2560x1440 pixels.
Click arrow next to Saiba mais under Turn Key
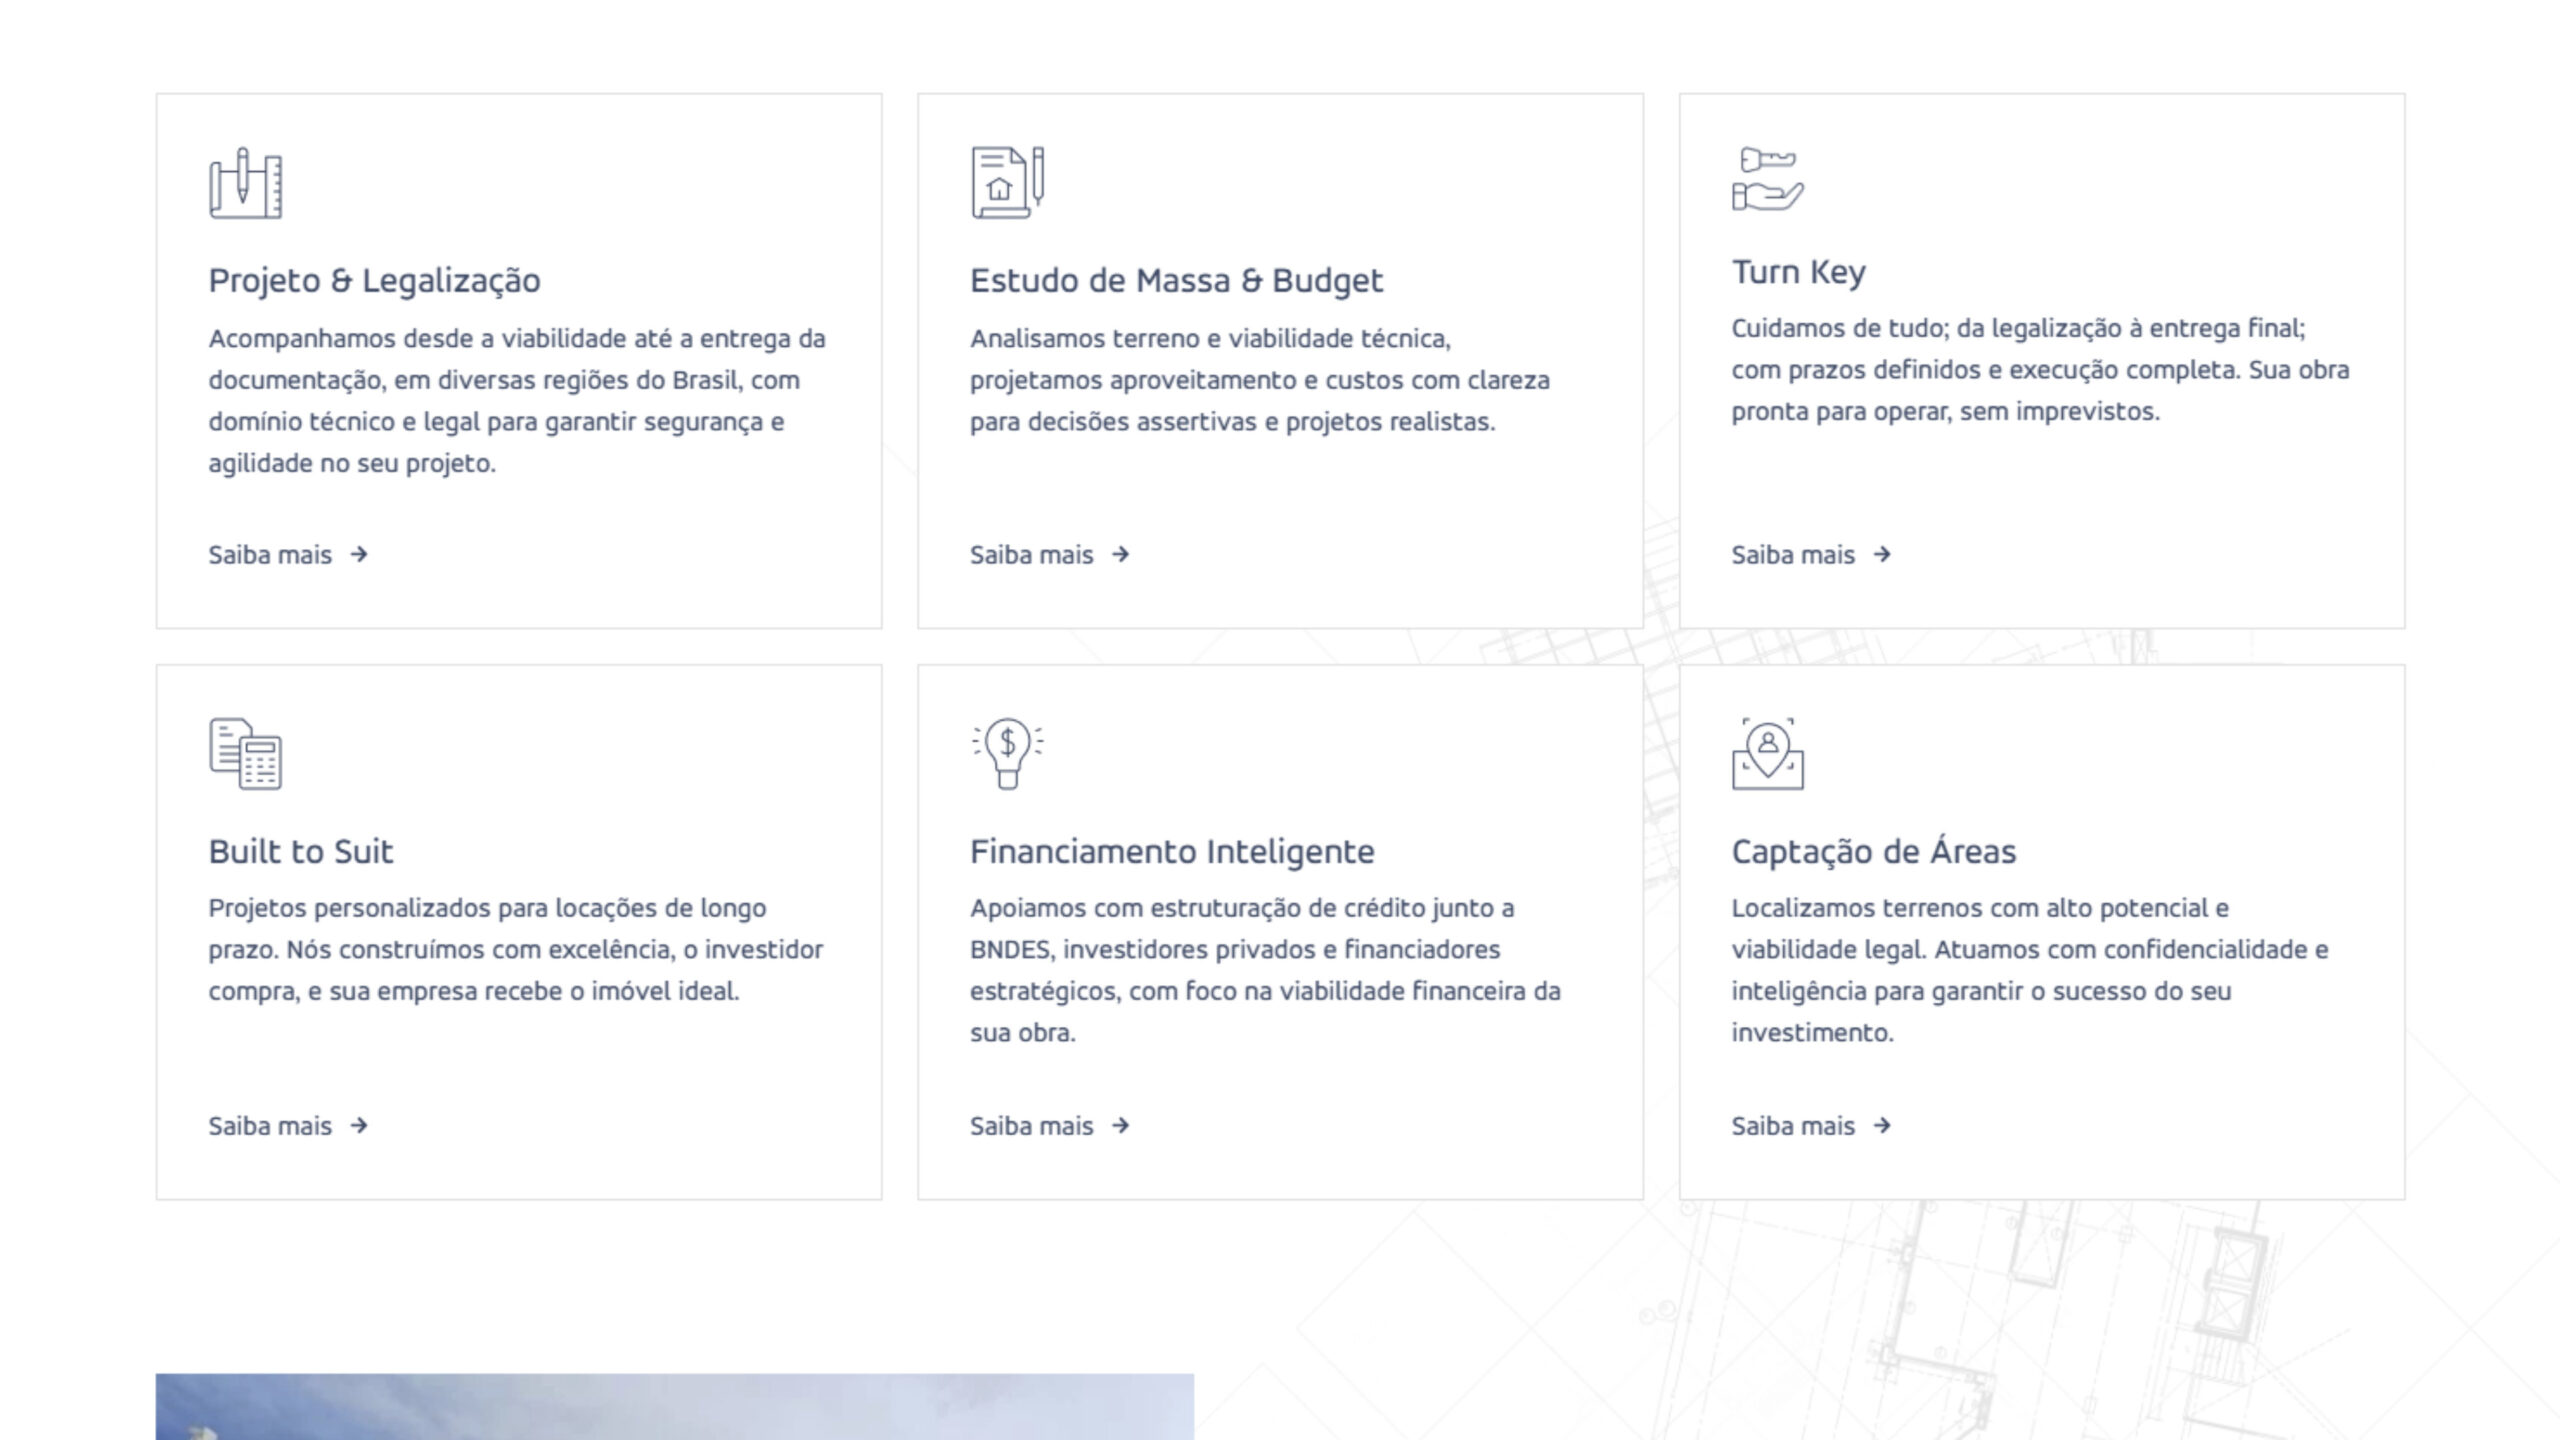click(1882, 554)
